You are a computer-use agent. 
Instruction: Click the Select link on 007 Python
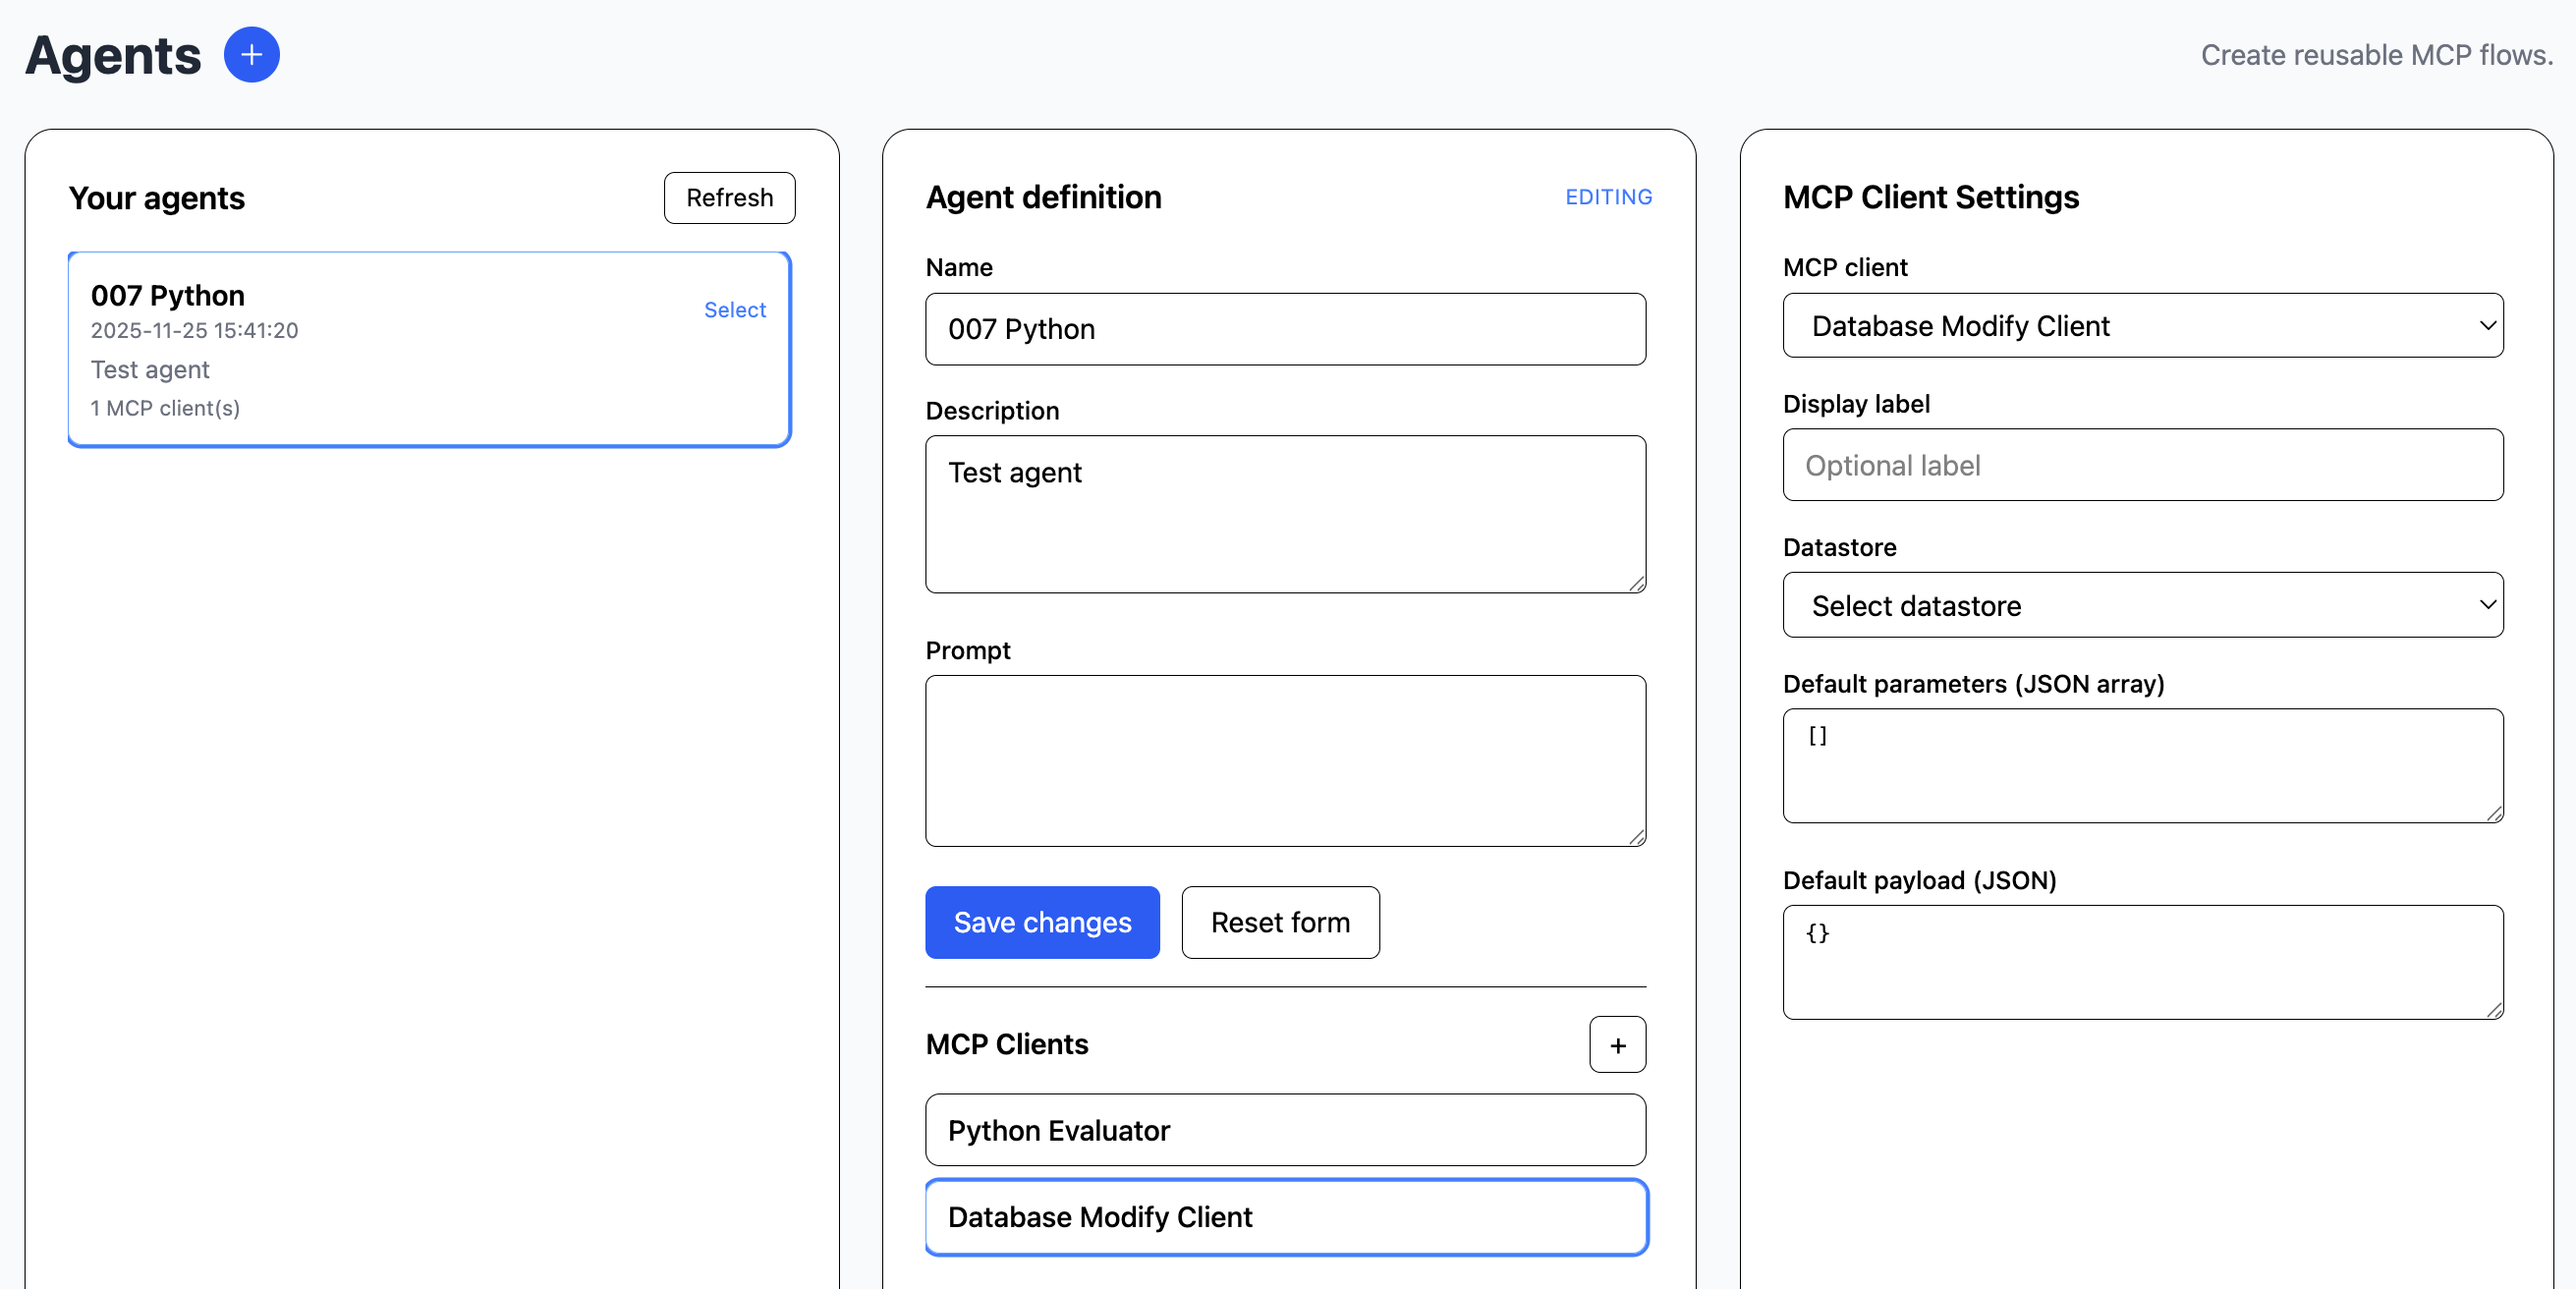pos(734,310)
